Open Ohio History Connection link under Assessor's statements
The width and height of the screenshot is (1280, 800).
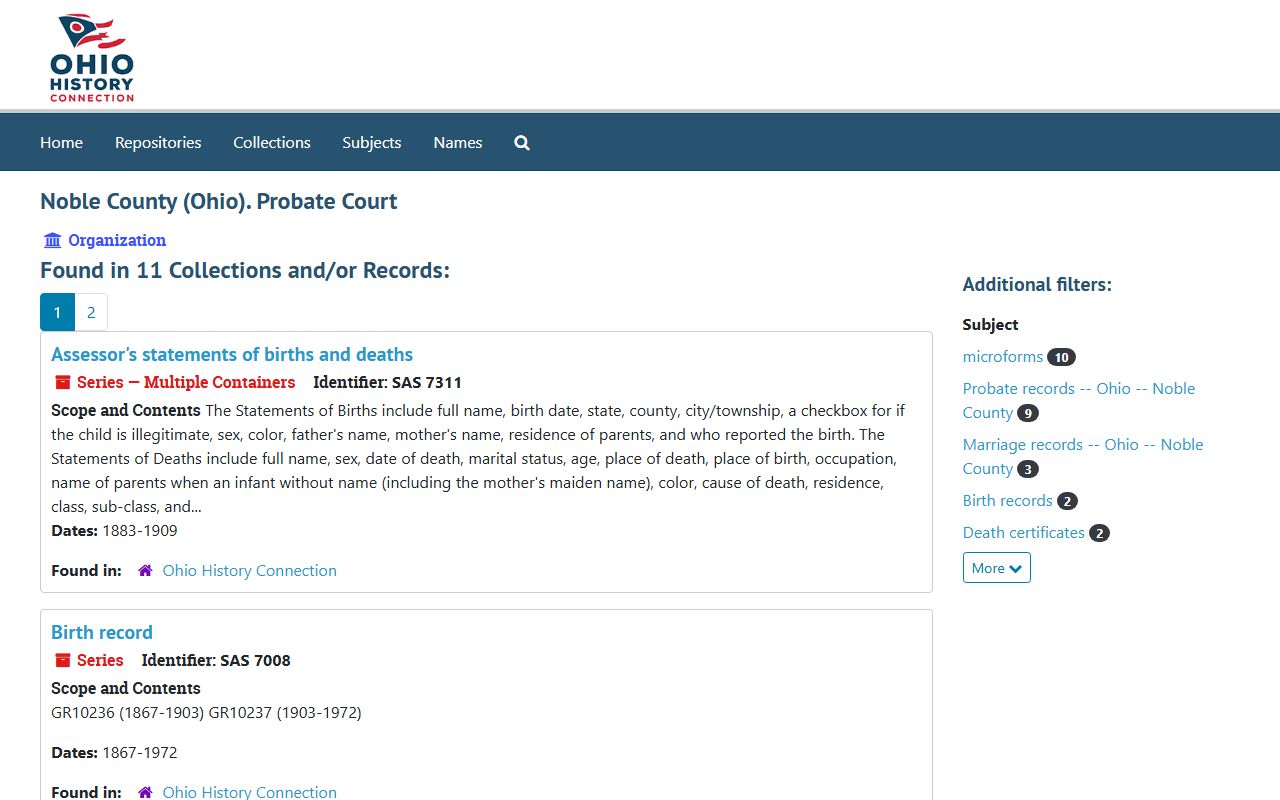(250, 570)
